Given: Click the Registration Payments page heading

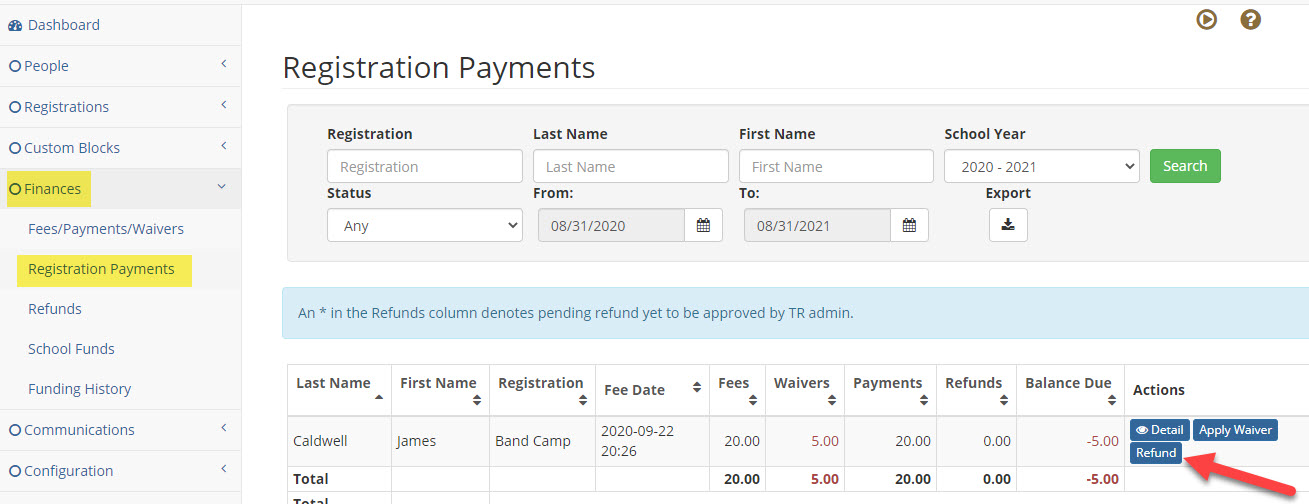Looking at the screenshot, I should tap(439, 68).
